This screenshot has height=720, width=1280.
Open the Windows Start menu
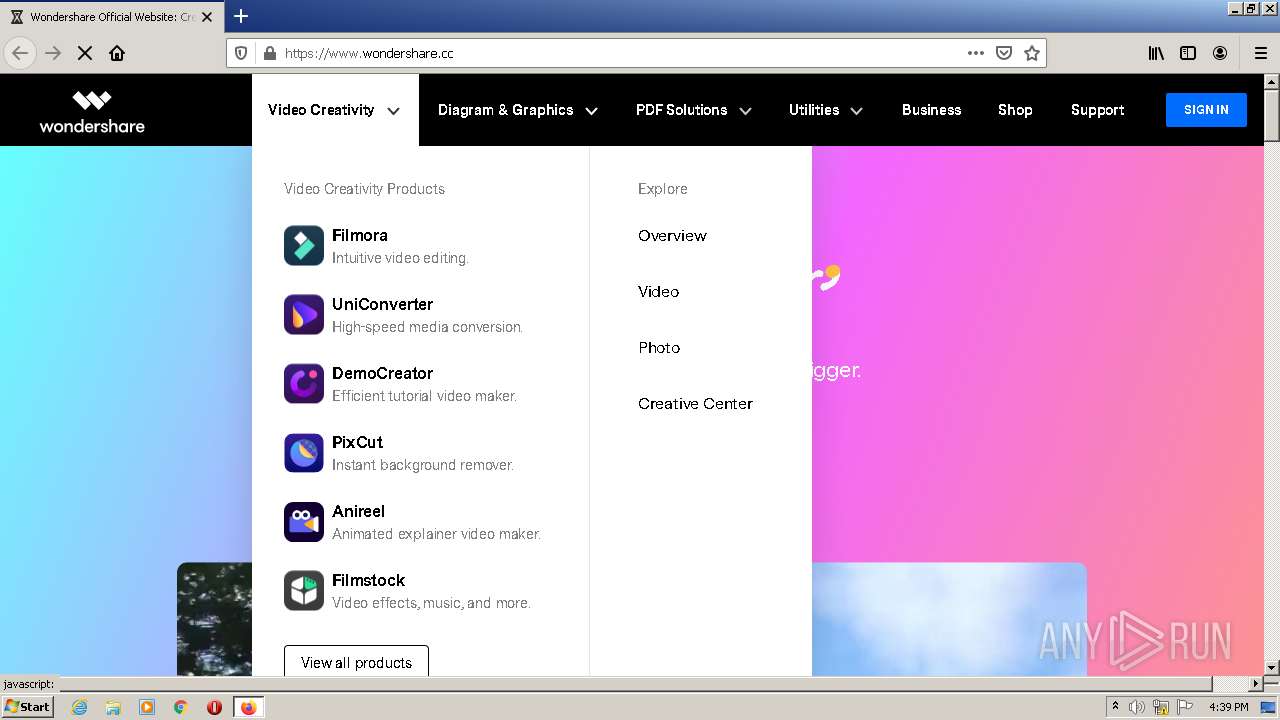[x=27, y=707]
